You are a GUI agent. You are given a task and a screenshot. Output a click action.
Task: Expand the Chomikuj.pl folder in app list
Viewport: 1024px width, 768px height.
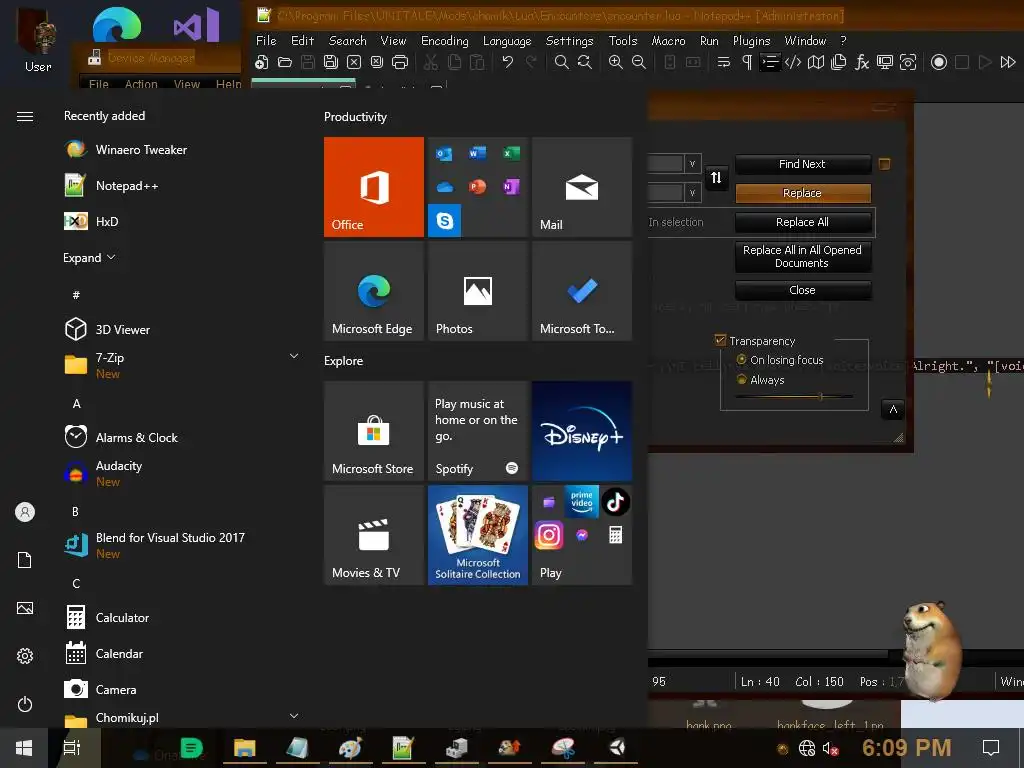pos(294,716)
